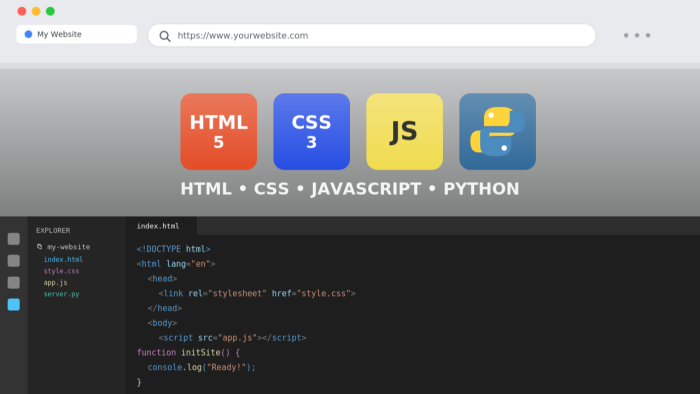Click the console.log("Ready!") code line
Viewport: 700px width, 394px height.
pos(202,367)
